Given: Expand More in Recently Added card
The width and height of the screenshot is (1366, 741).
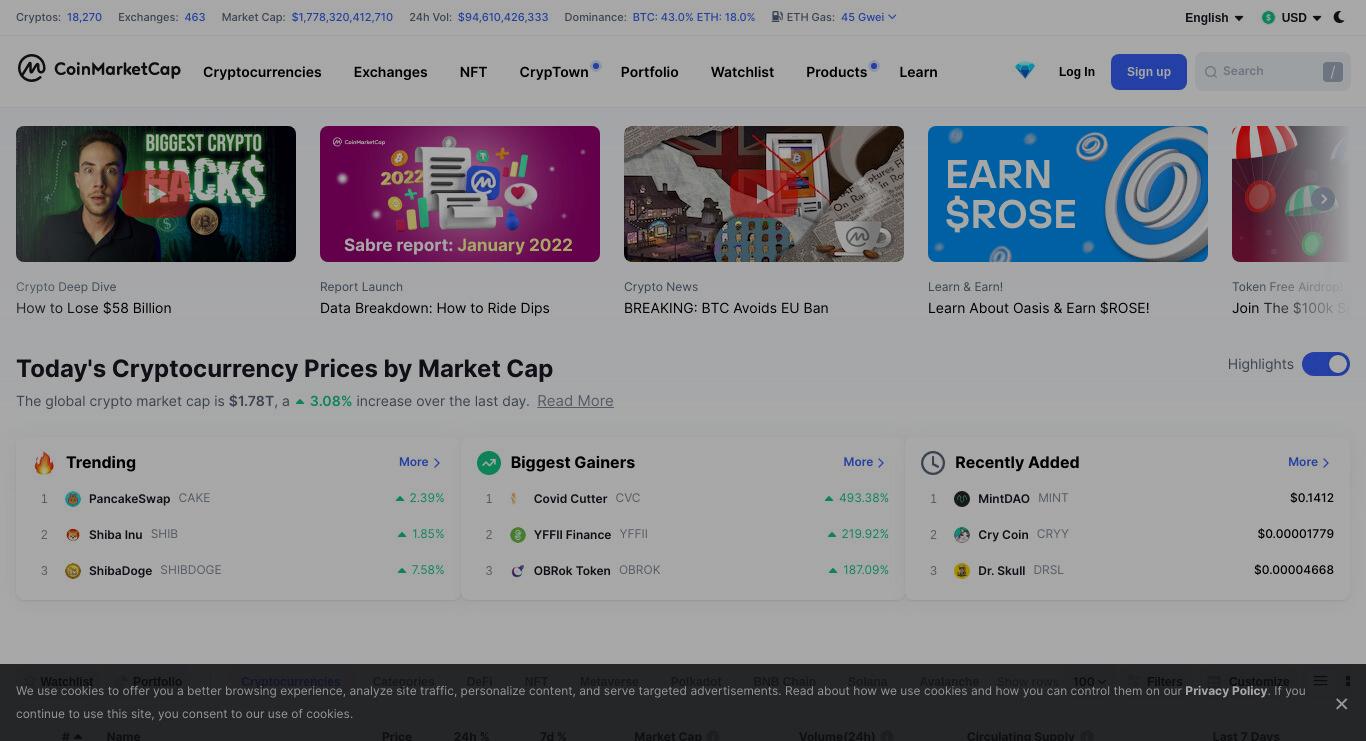Looking at the screenshot, I should (1309, 462).
